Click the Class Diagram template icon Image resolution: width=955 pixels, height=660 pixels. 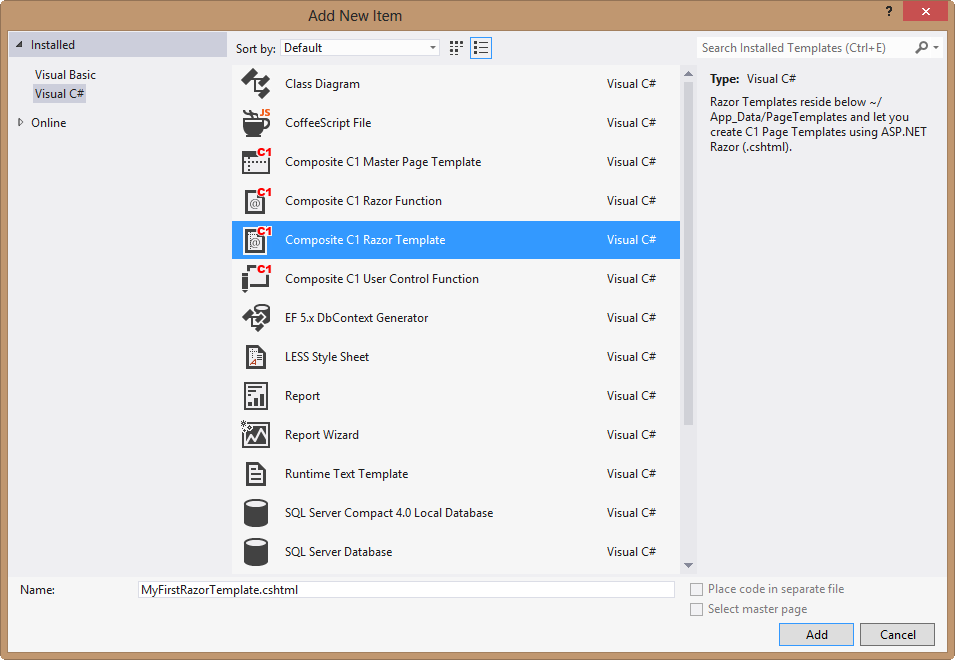256,84
